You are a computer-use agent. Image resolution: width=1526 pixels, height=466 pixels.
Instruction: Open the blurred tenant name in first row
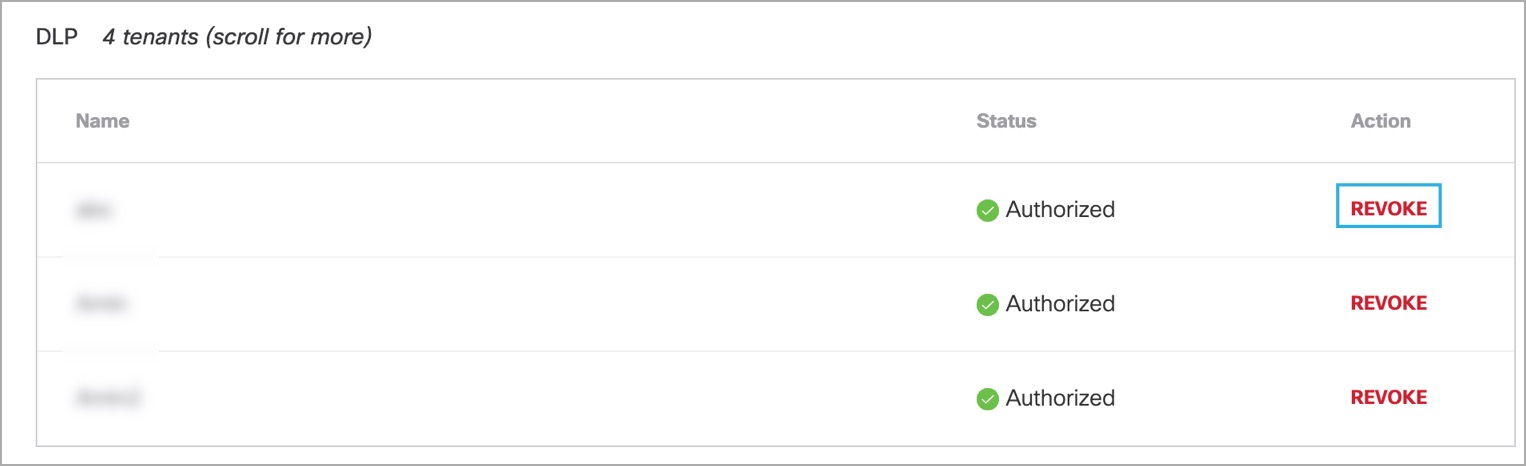pos(95,210)
